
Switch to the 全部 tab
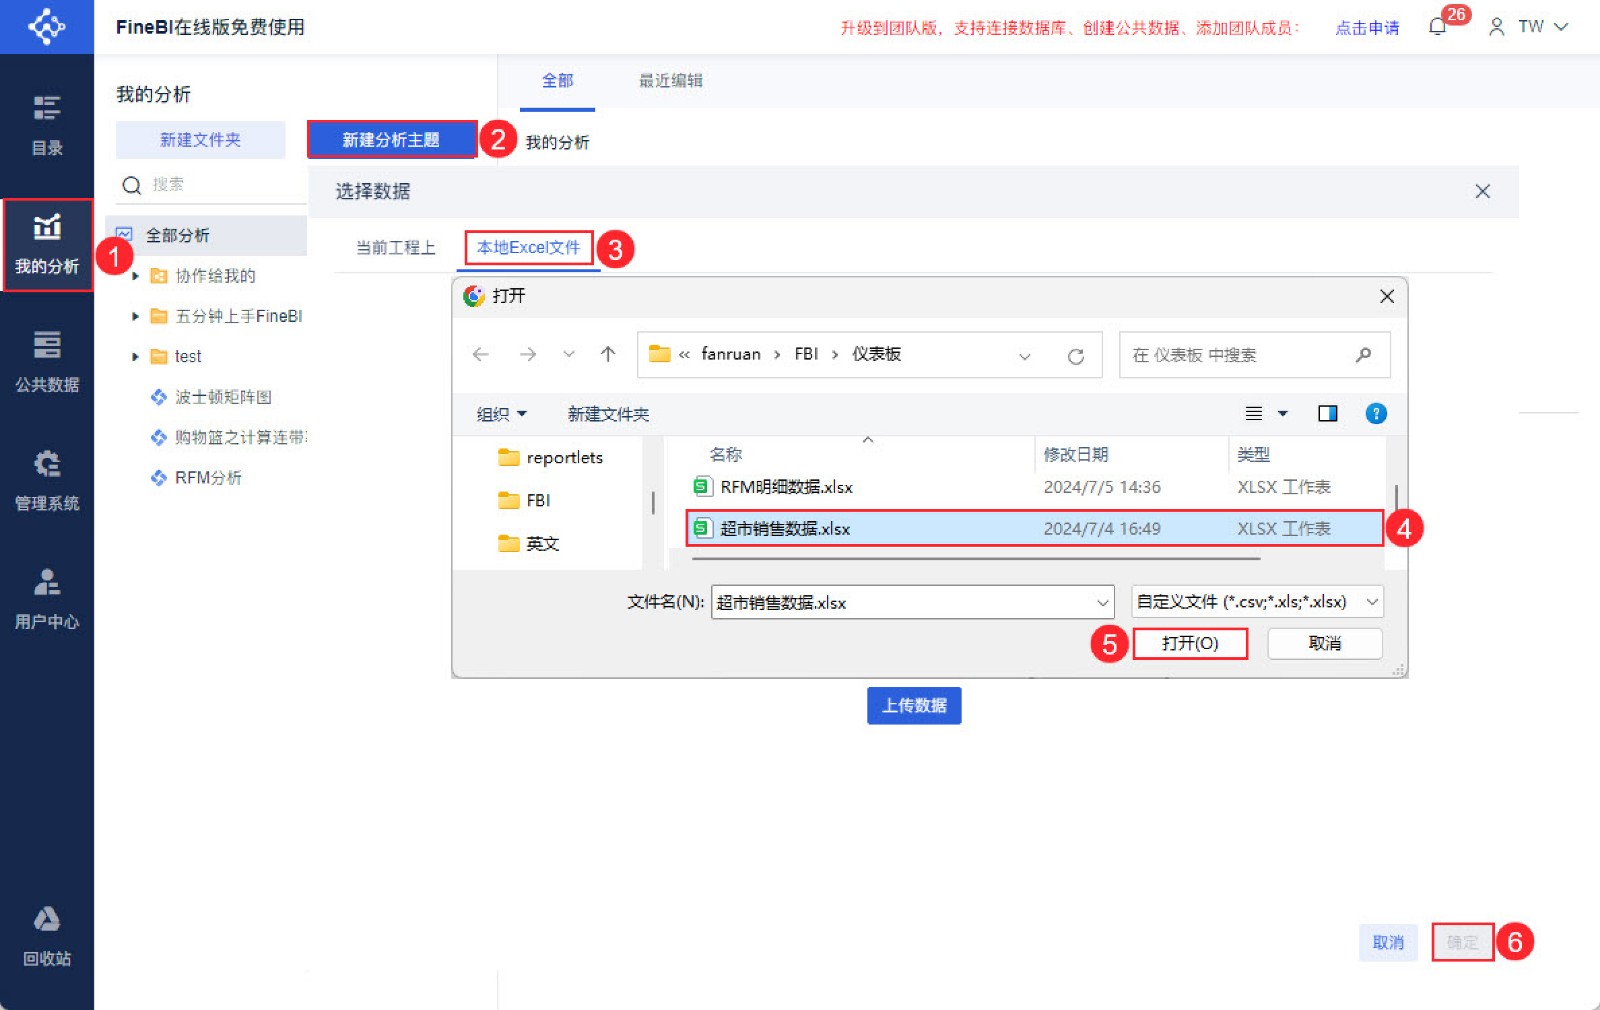(x=557, y=81)
